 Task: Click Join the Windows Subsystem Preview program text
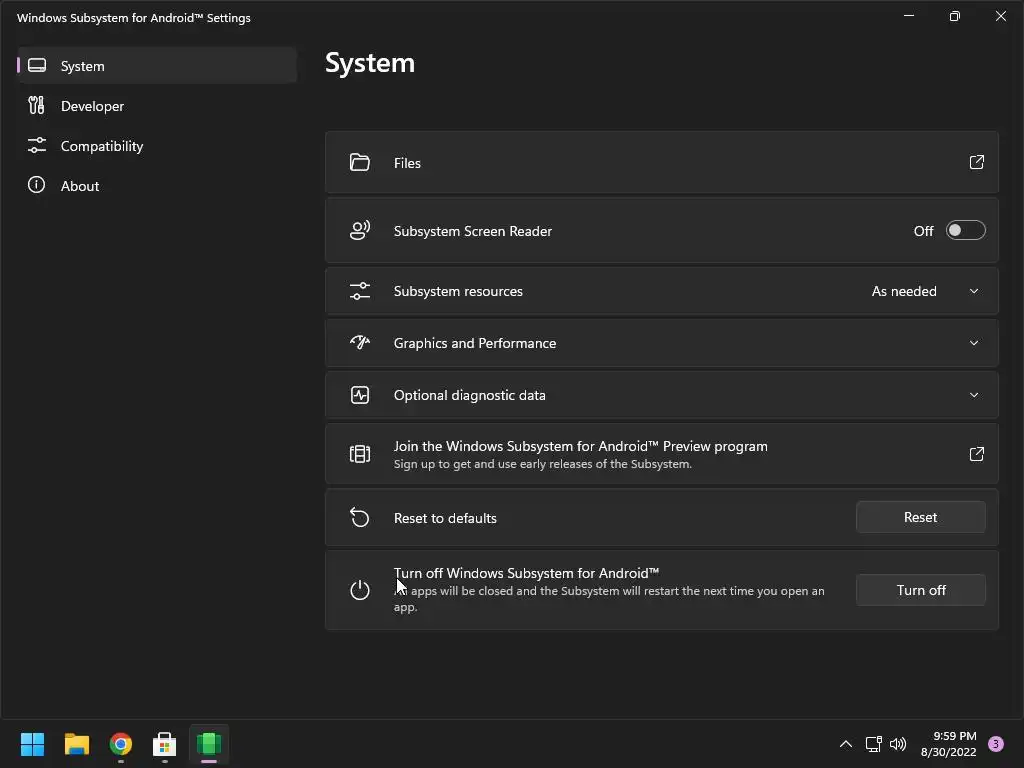[581, 446]
